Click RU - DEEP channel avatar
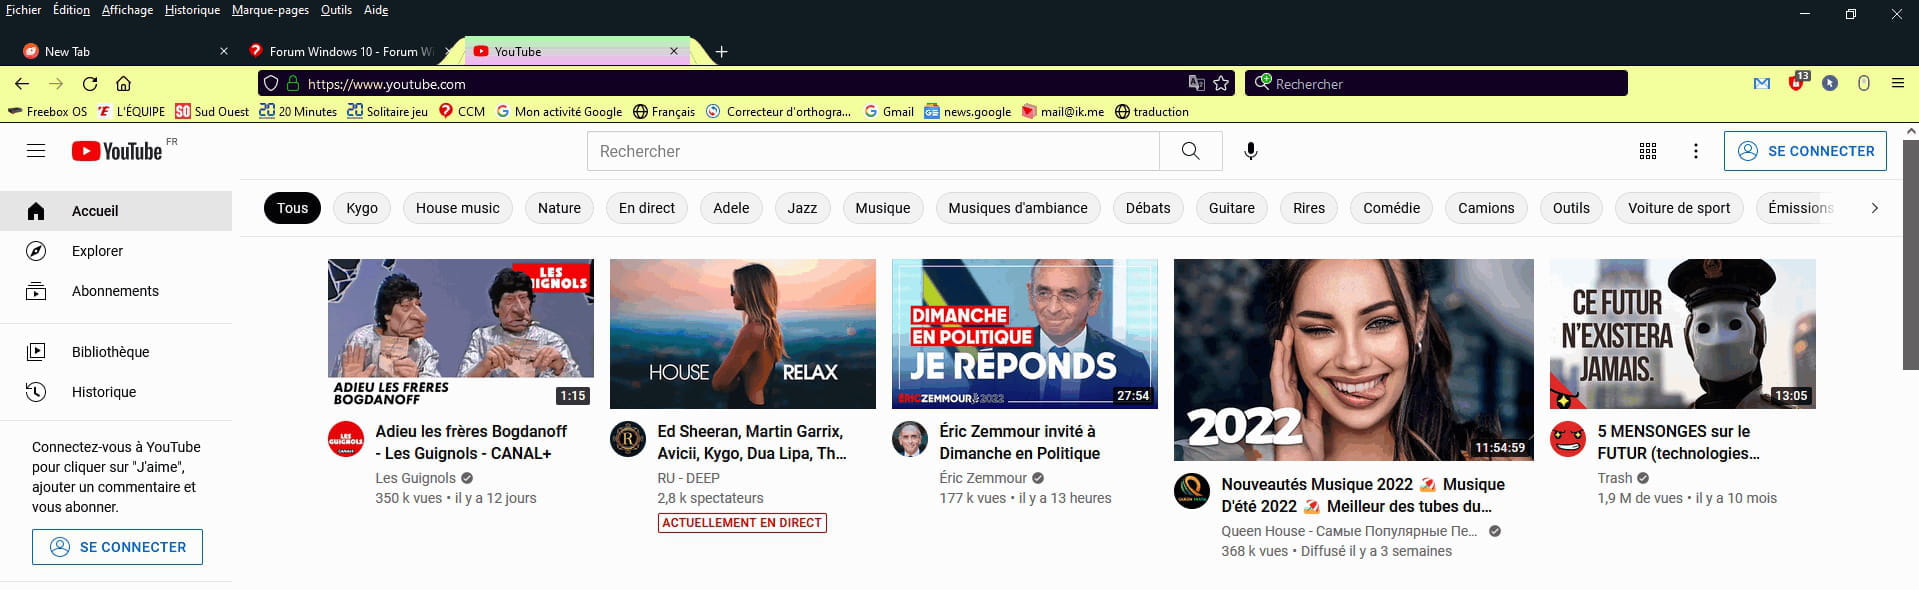 pyautogui.click(x=628, y=439)
